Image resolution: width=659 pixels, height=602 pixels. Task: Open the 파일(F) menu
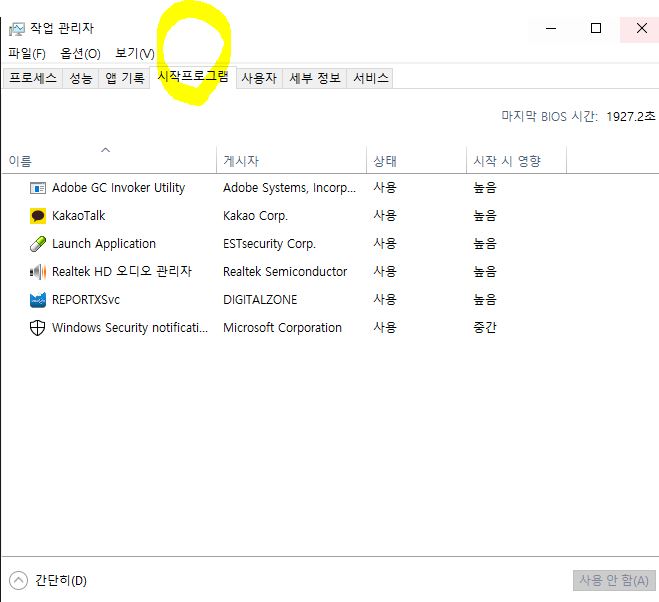pyautogui.click(x=27, y=53)
